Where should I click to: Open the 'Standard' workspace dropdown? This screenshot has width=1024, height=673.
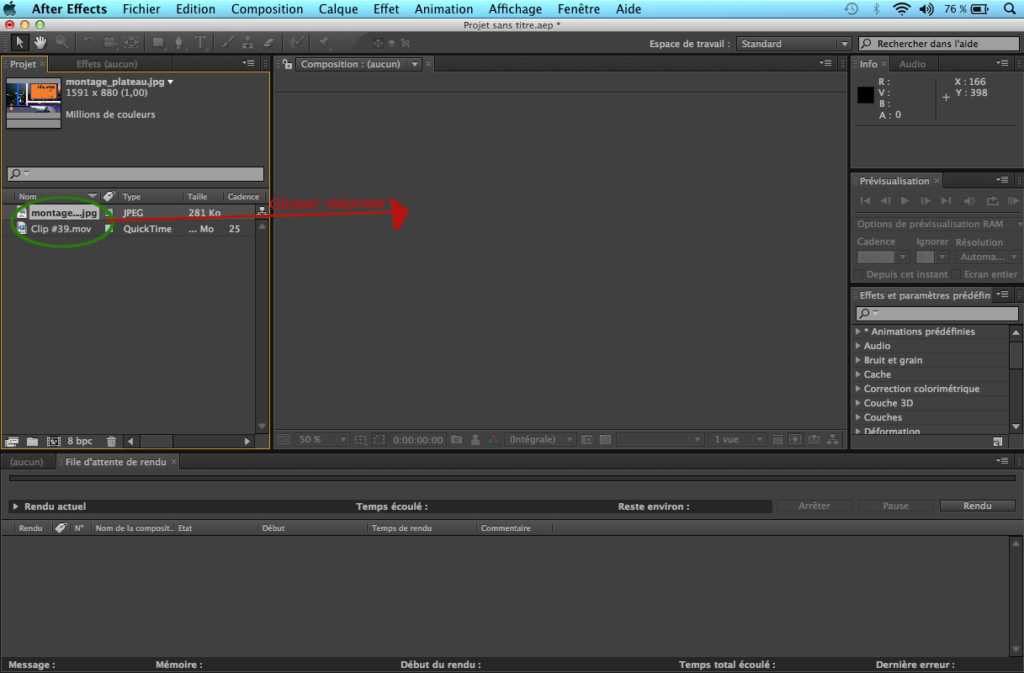click(x=794, y=44)
